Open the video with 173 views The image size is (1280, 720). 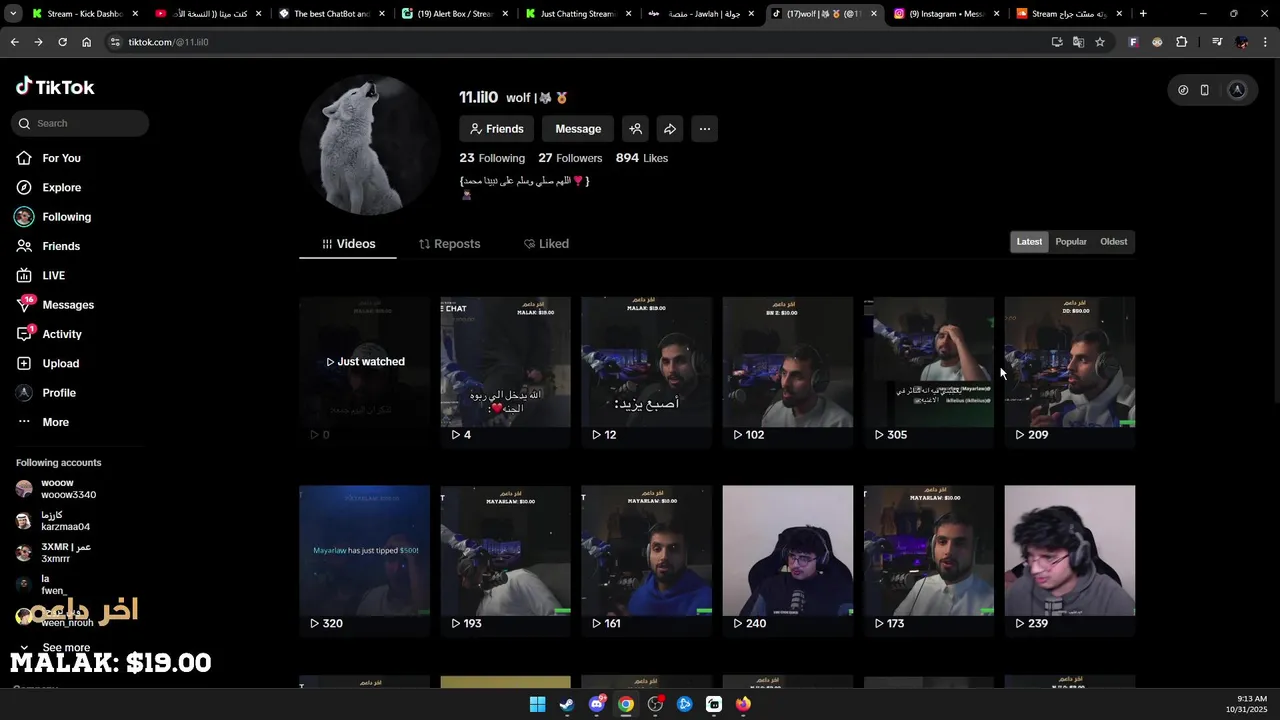(x=929, y=560)
